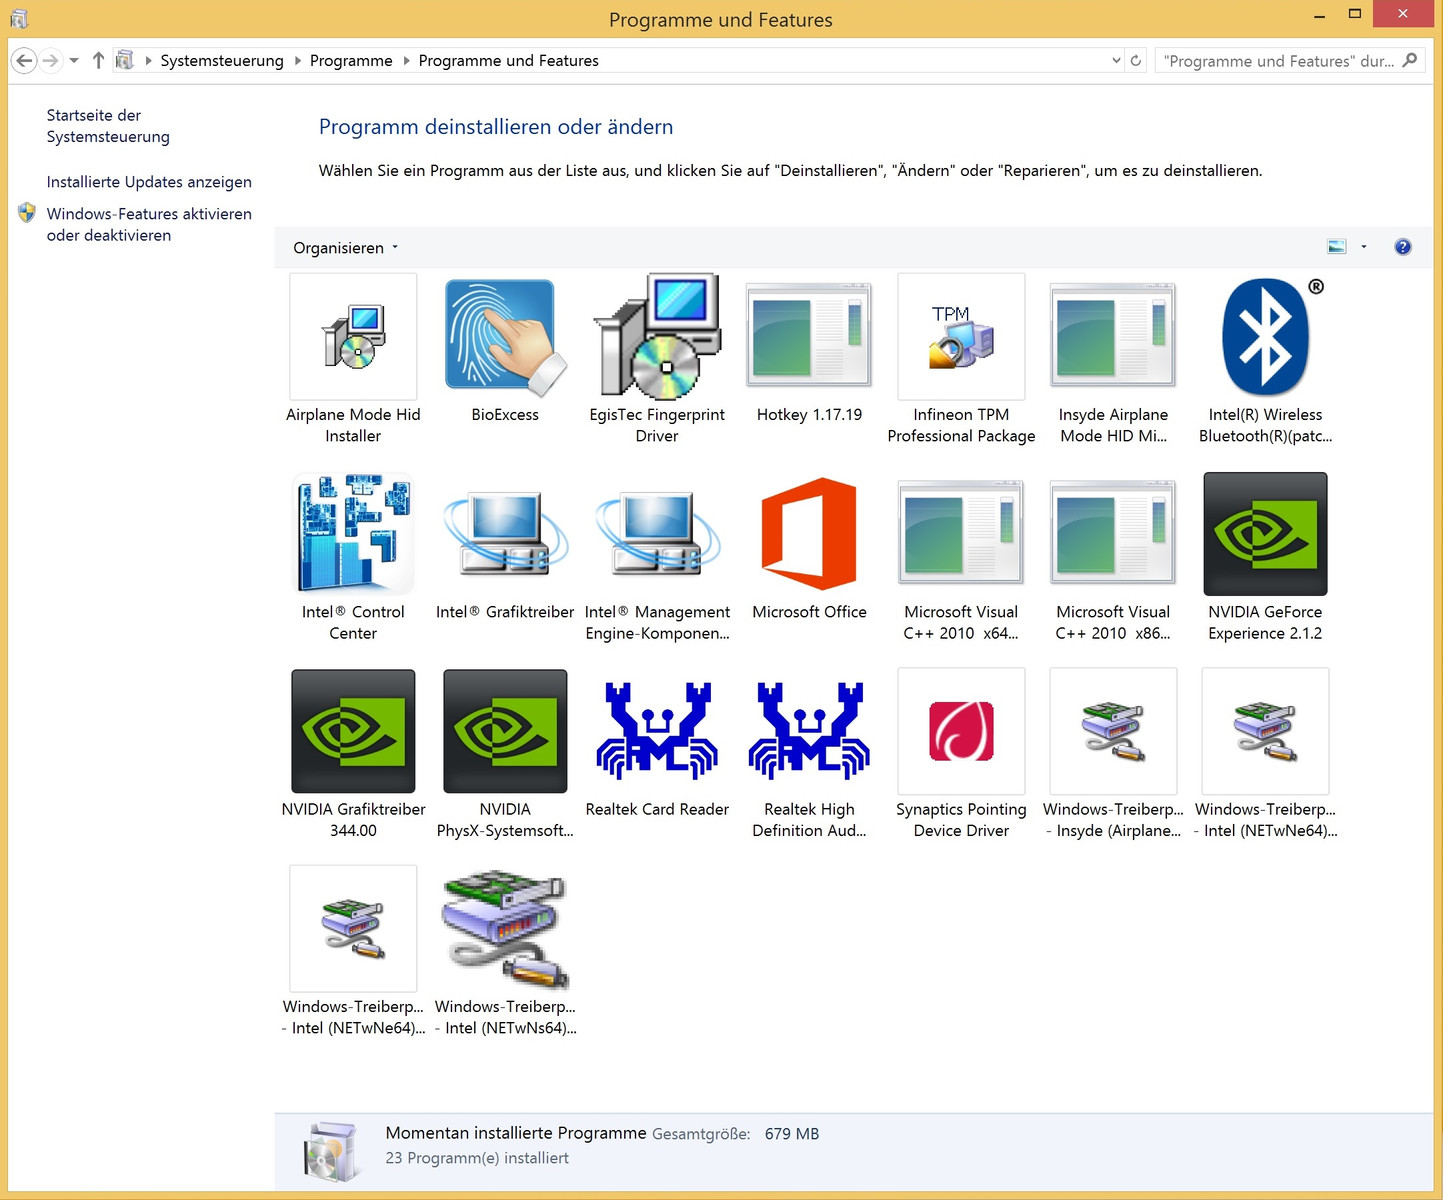This screenshot has width=1443, height=1200.
Task: Click "Momentan installierte Programme" in the details pane
Action: [516, 1133]
